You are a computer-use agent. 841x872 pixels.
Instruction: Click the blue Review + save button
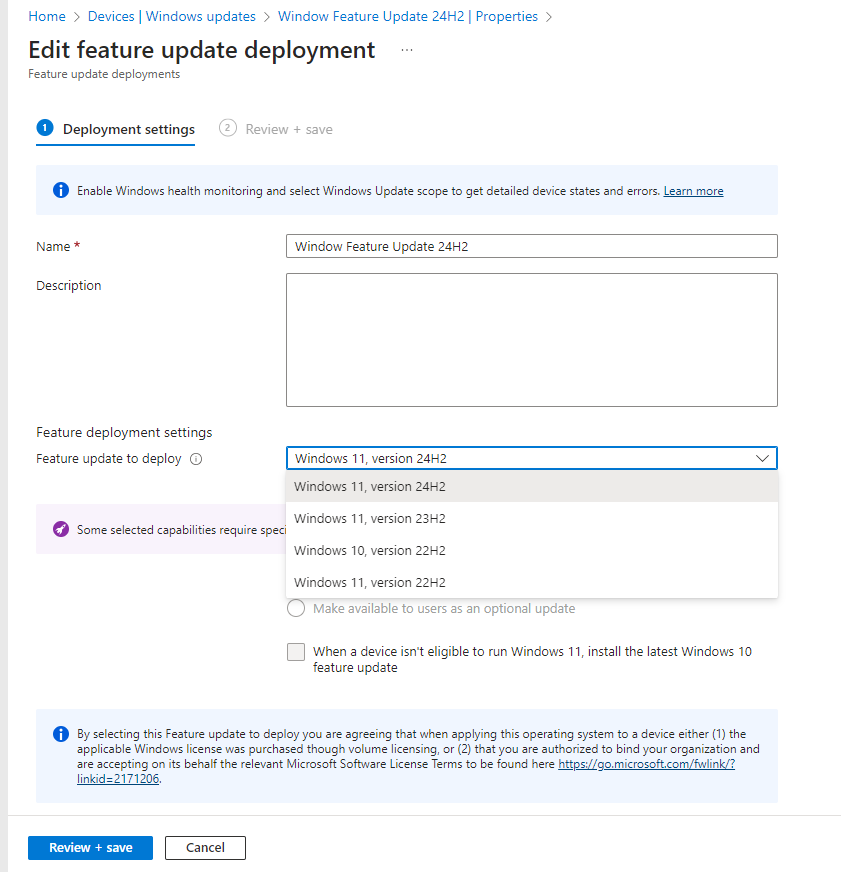(x=90, y=848)
